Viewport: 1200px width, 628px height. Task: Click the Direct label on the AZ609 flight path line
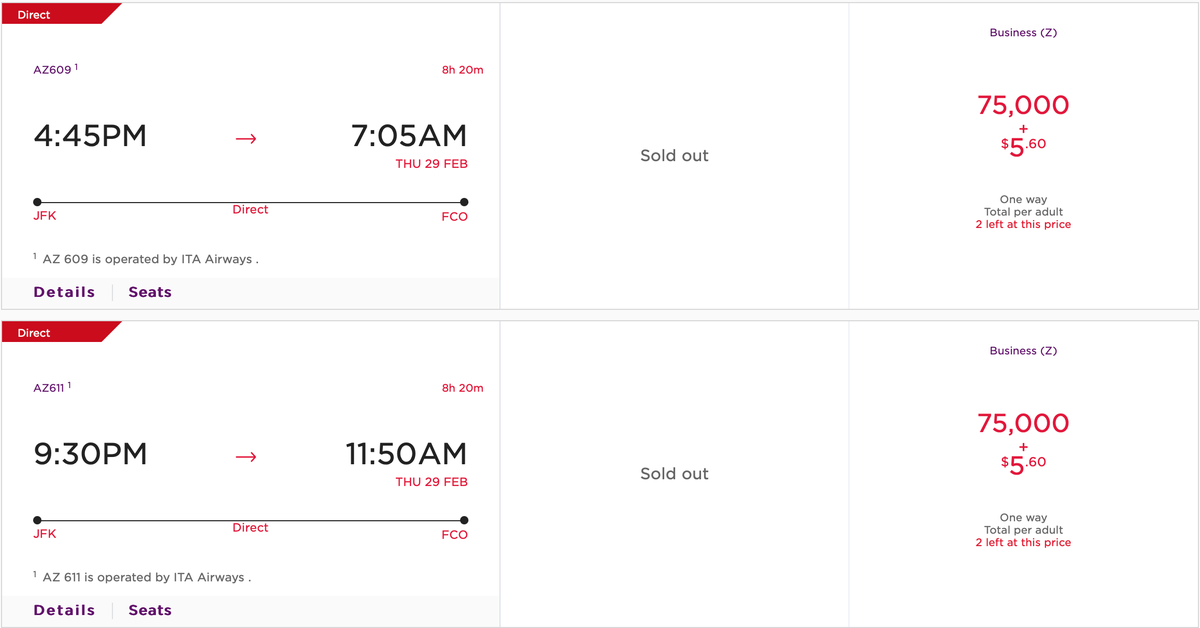click(250, 209)
